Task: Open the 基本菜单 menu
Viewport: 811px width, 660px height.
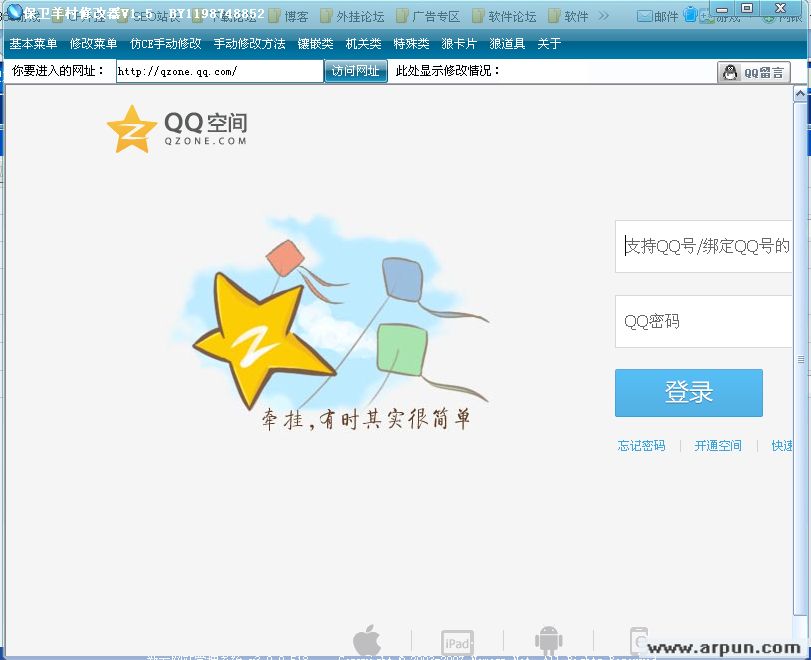Action: click(x=33, y=44)
